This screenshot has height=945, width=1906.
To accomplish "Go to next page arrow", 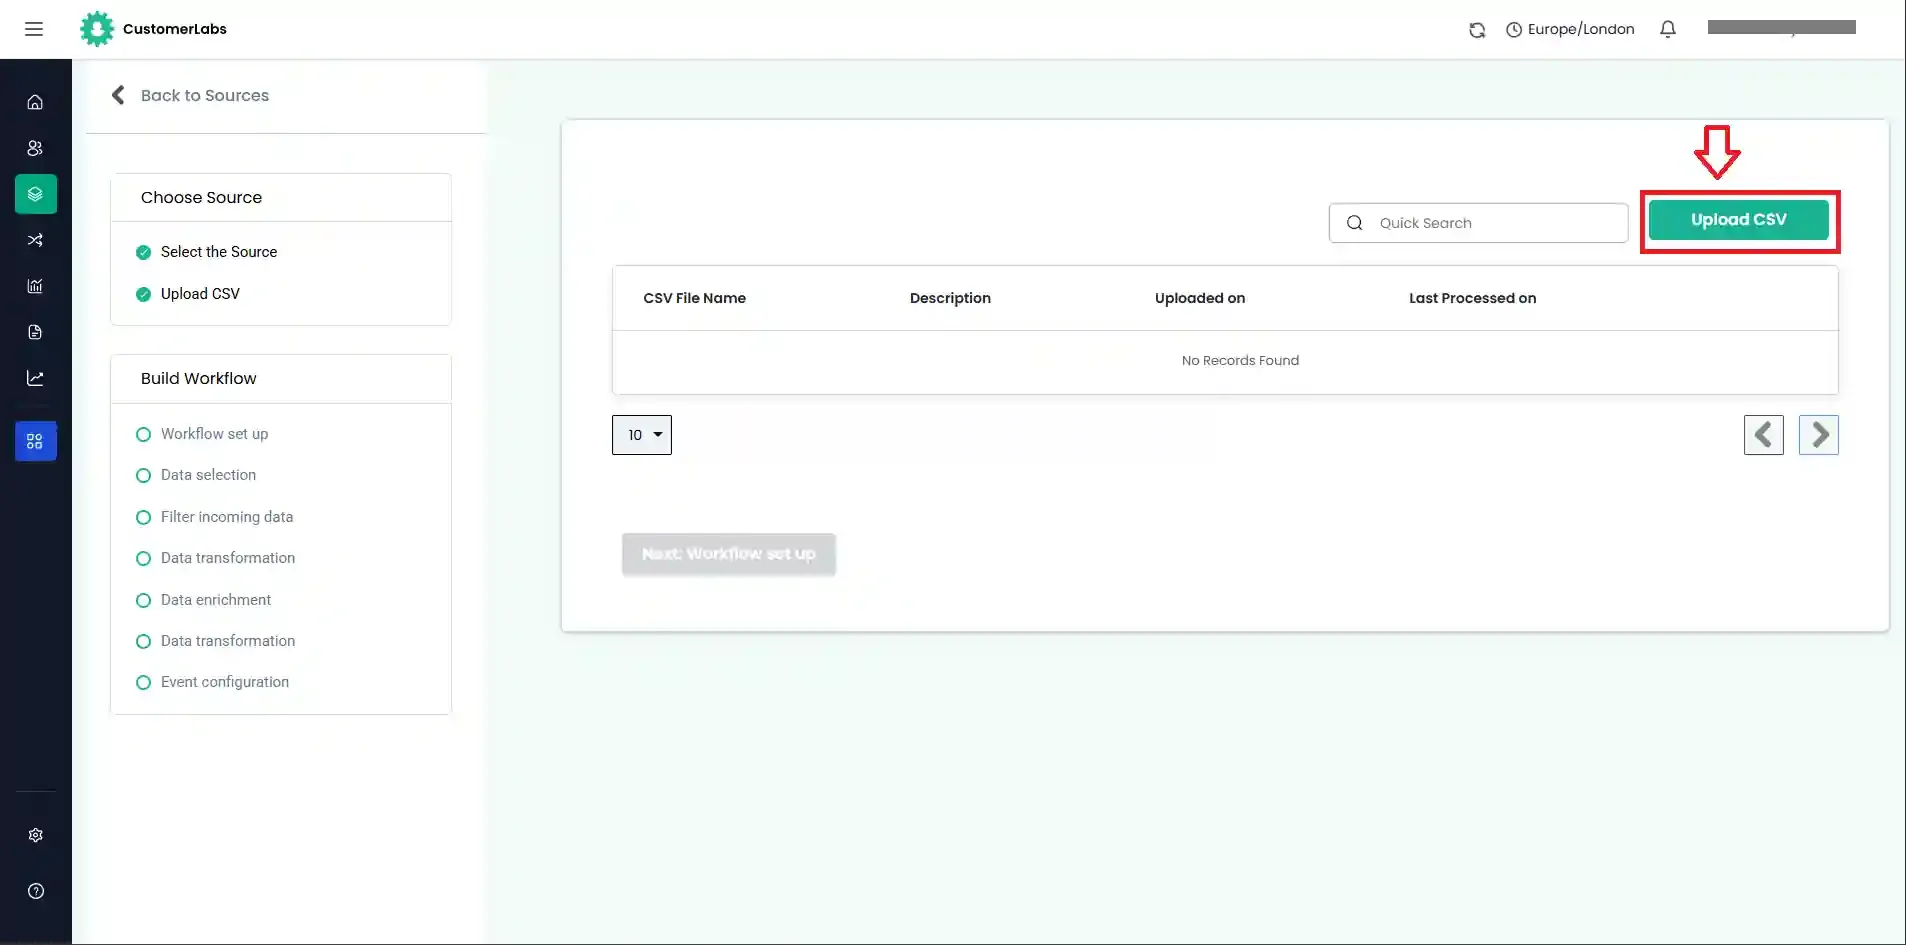I will tap(1819, 435).
